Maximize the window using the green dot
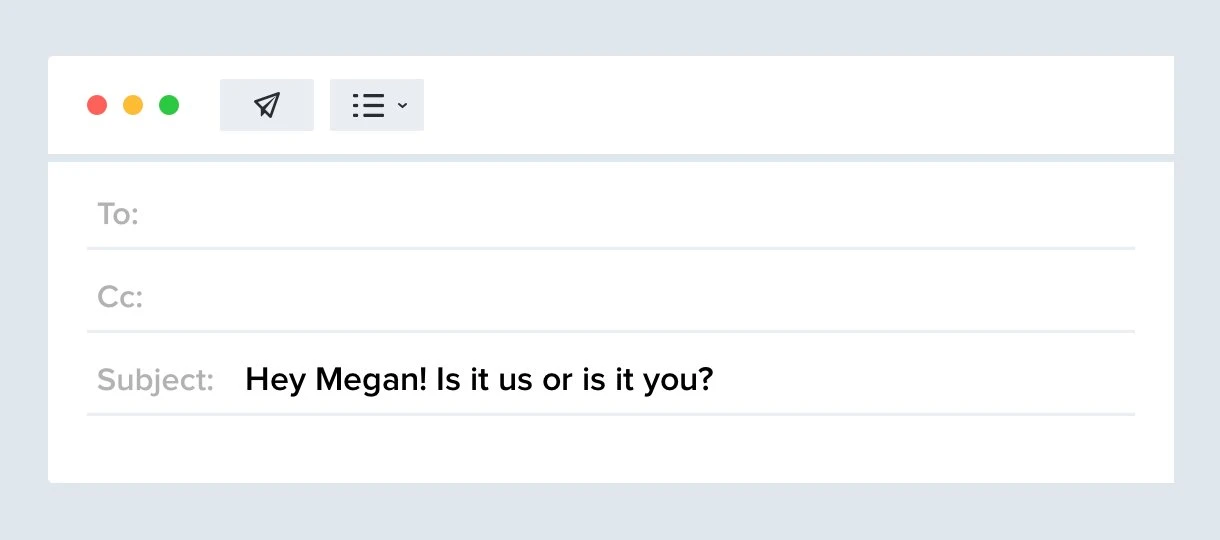This screenshot has height=540, width=1220. [169, 105]
